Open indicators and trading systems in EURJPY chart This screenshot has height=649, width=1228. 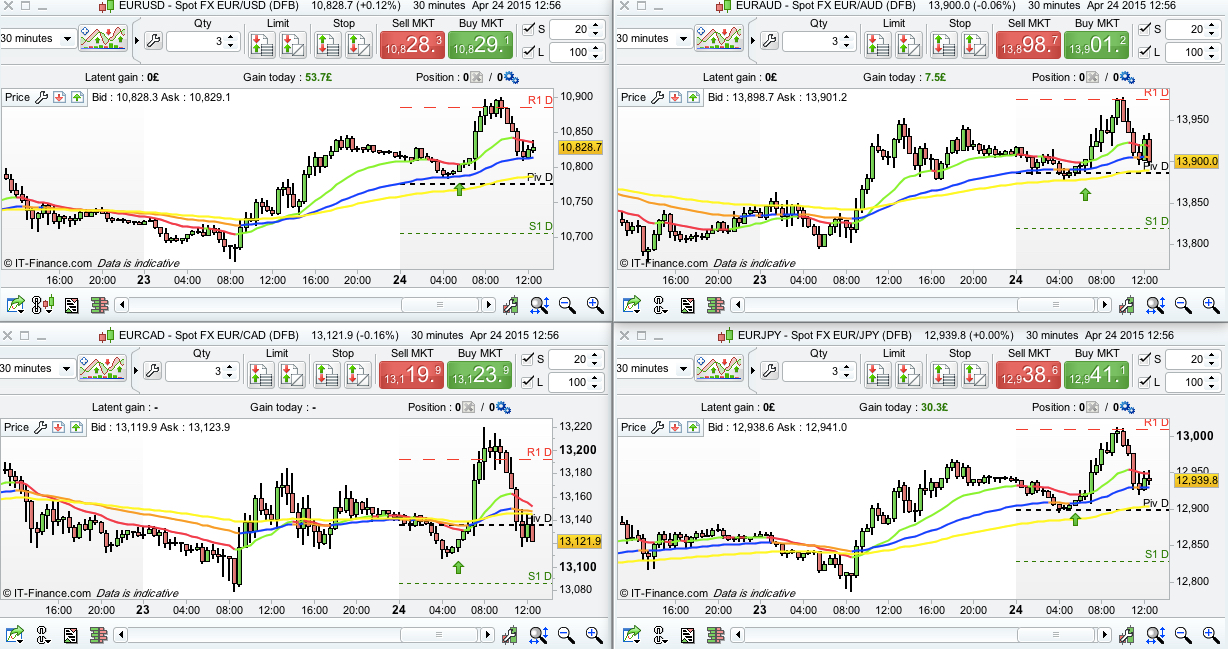[x=720, y=370]
